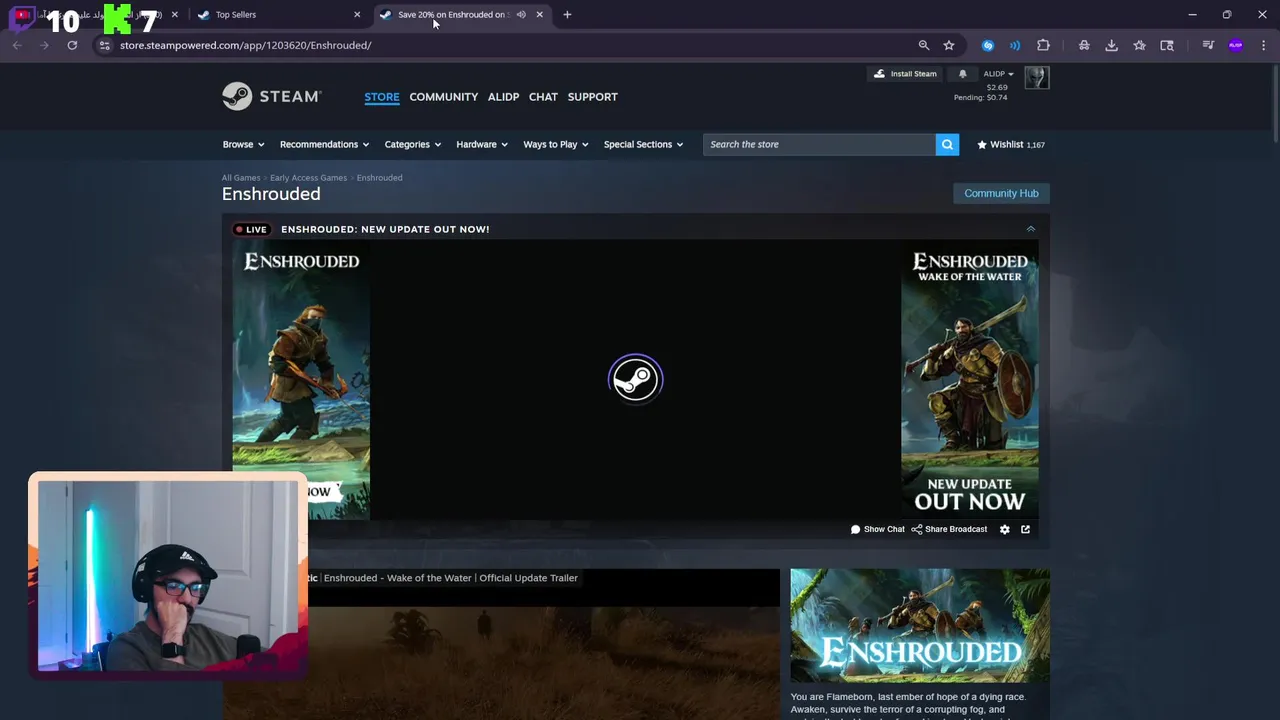Open the site information icon
Screen dimensions: 1280x720
(104, 45)
